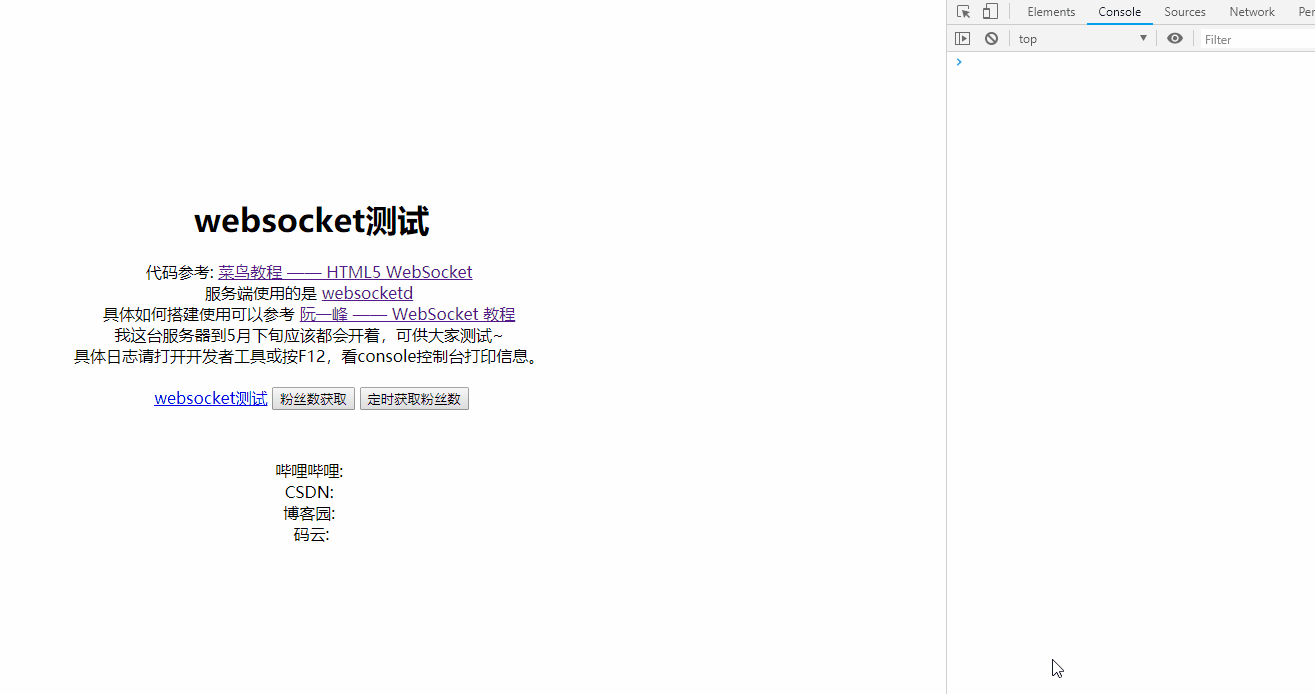The image size is (1315, 694).
Task: Click the line mentioning F12 and console
Action: tap(309, 356)
